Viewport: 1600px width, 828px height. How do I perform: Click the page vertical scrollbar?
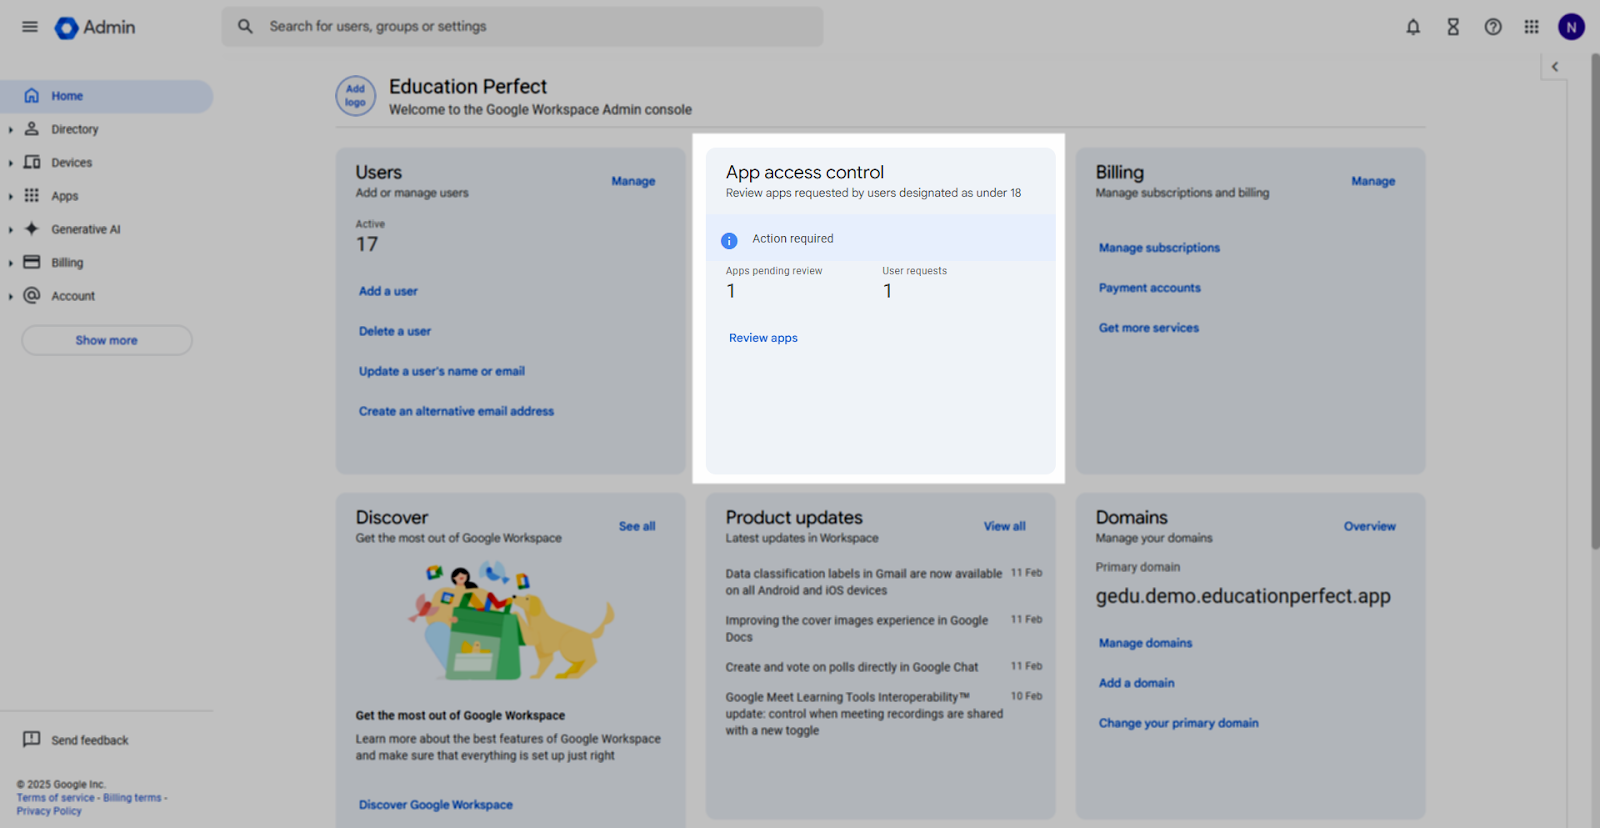[1594, 300]
